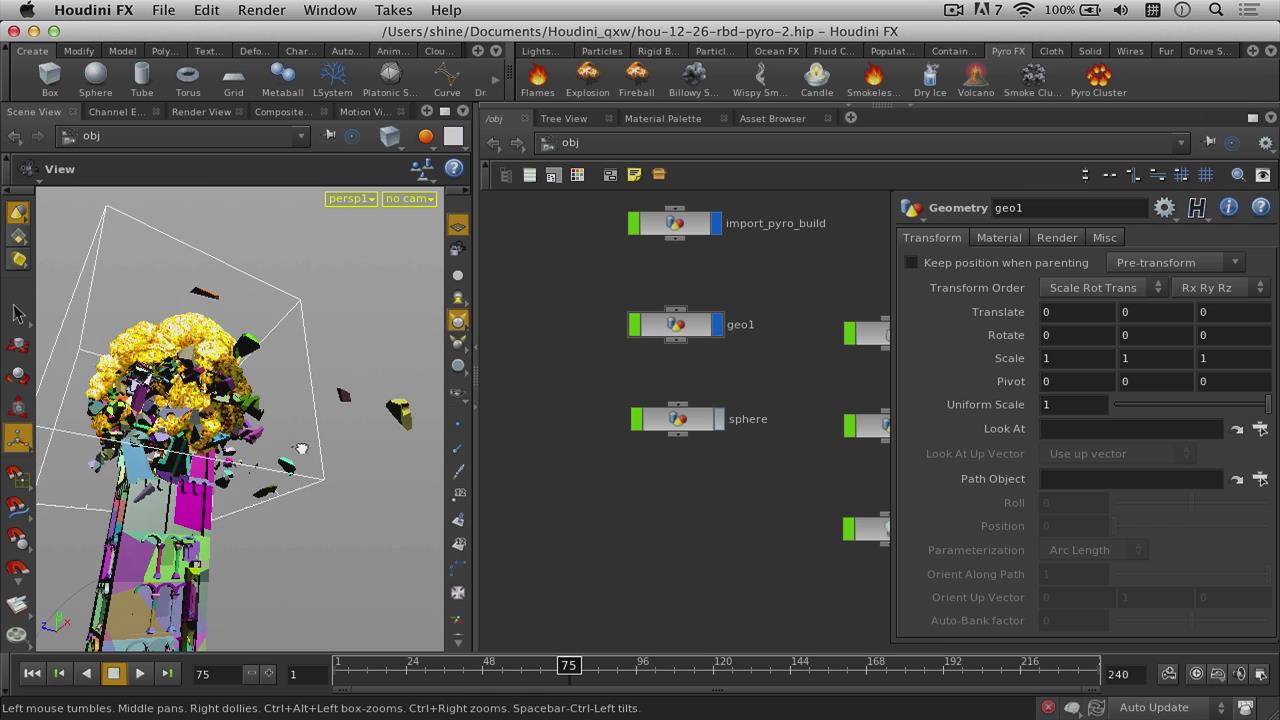Click the network editor sticky note icon
Image resolution: width=1280 pixels, height=720 pixels.
[634, 175]
